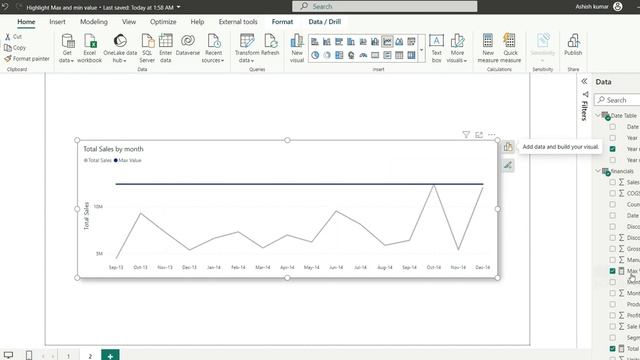Publish the report
The width and height of the screenshot is (640, 360).
573,45
